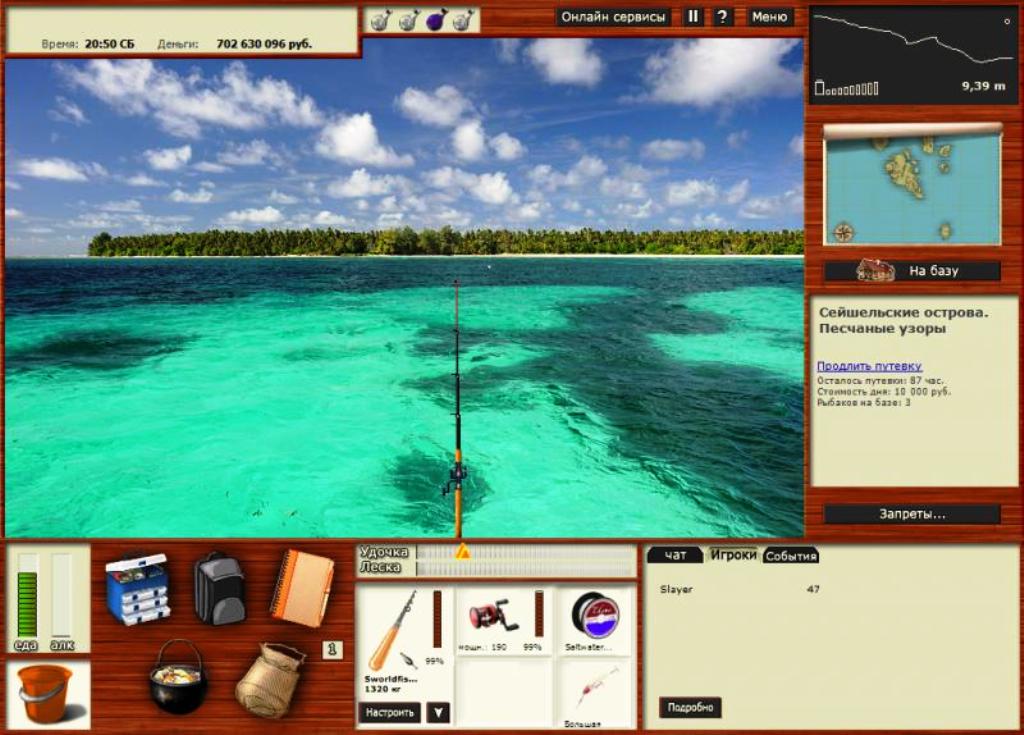The width and height of the screenshot is (1024, 735).
Task: Switch to the События tab
Action: coord(791,556)
